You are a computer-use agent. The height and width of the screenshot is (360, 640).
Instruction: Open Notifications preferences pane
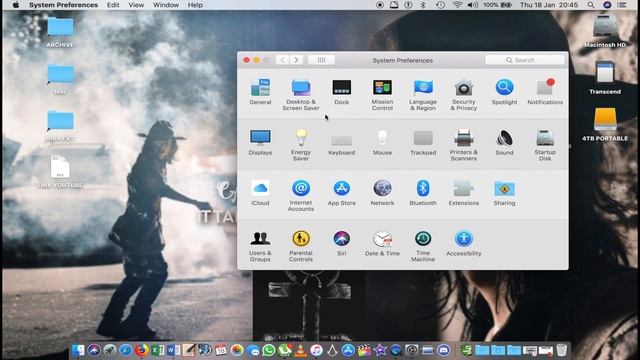point(545,92)
